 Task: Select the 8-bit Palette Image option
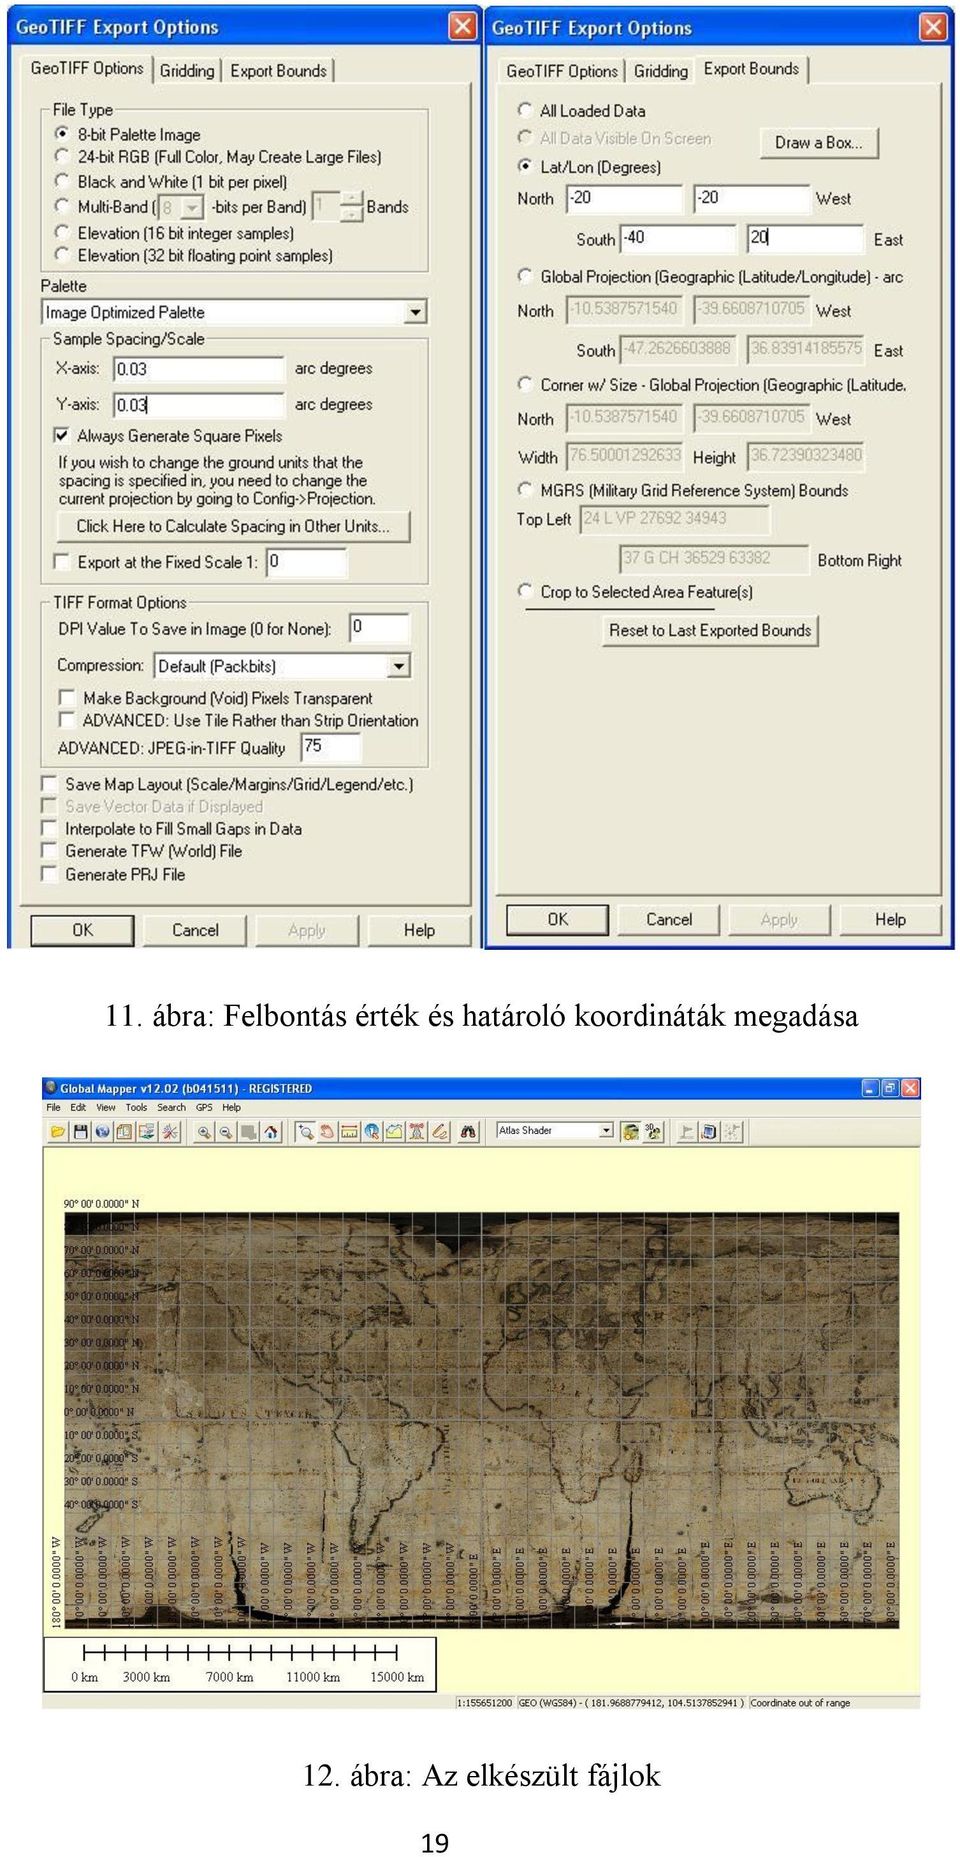click(62, 134)
